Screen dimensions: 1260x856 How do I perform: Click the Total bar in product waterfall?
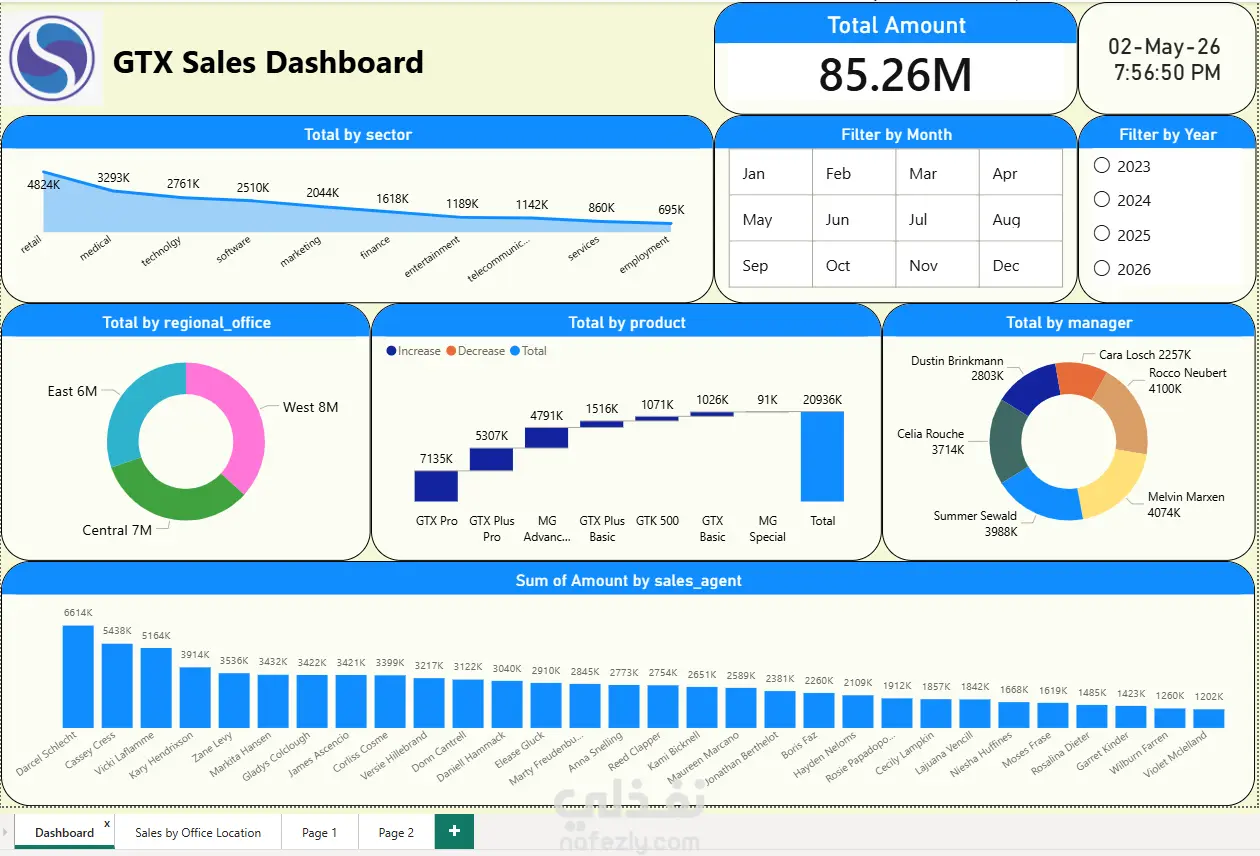tap(822, 456)
